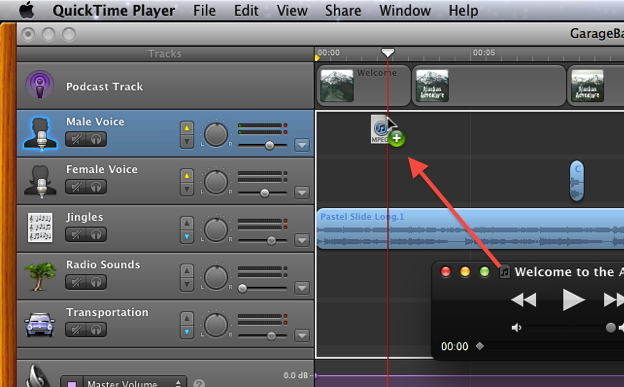Click the Male Voice pan knob
The image size is (624, 387).
tap(216, 135)
